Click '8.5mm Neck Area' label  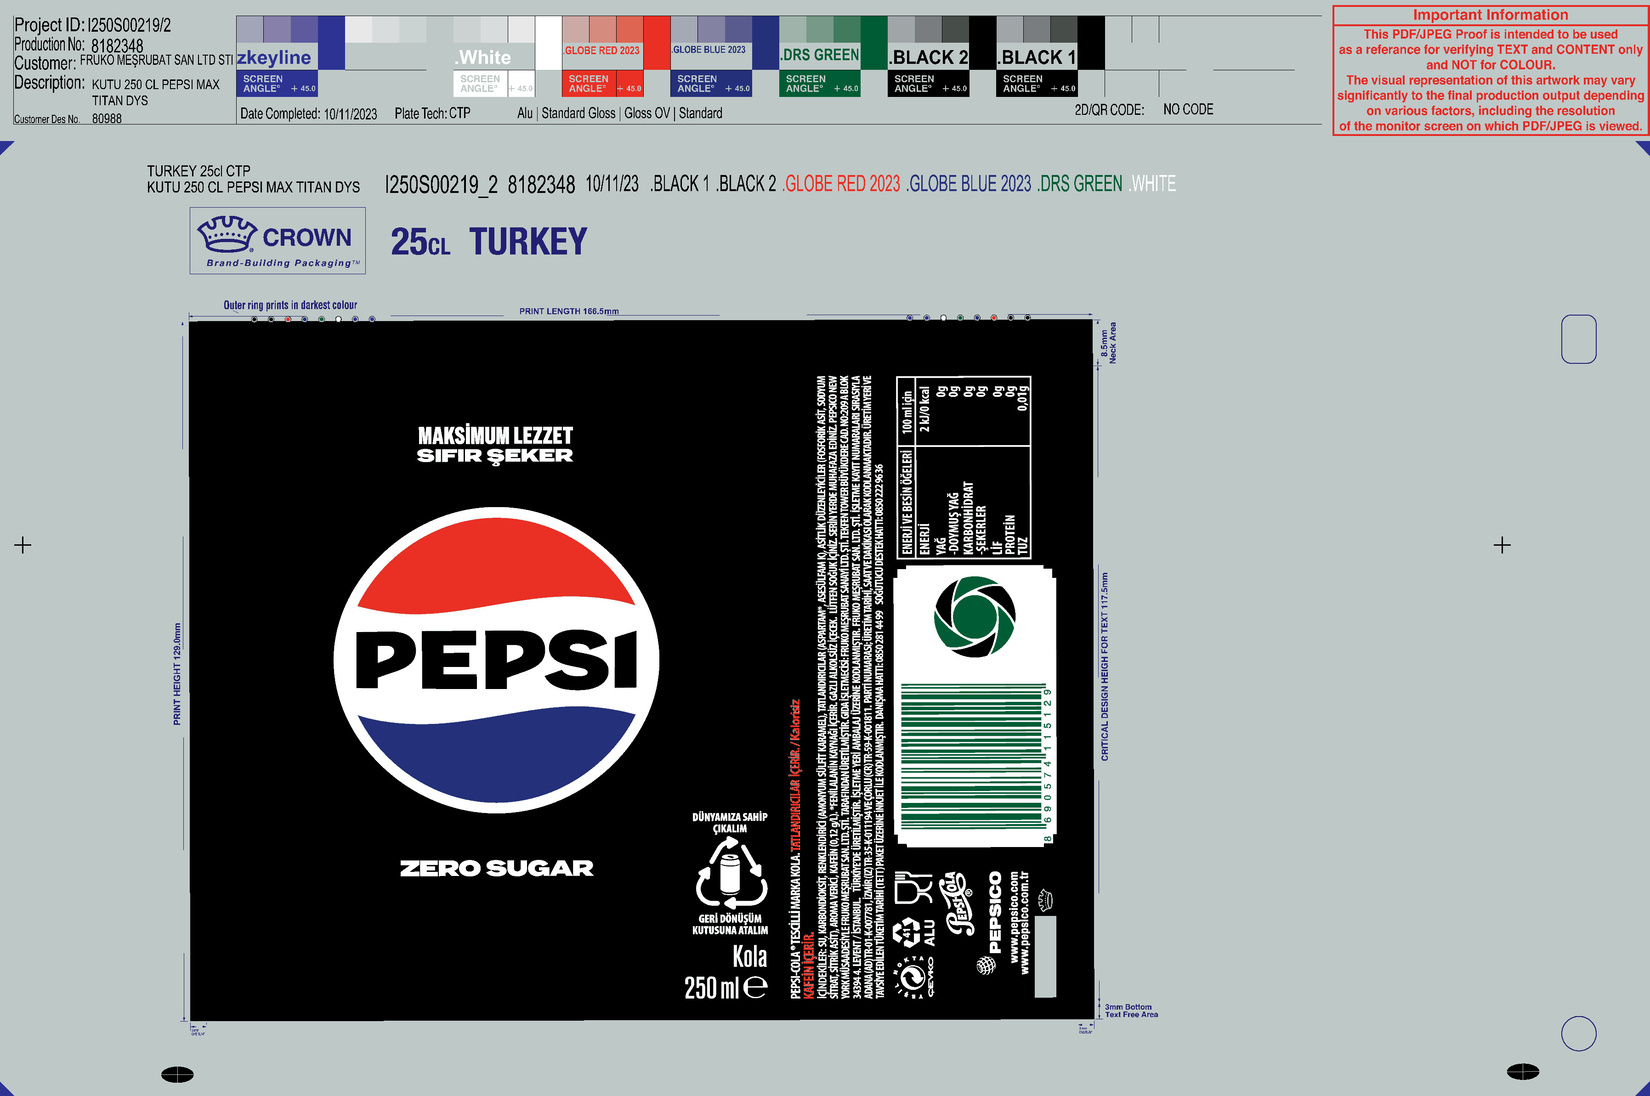(1109, 342)
